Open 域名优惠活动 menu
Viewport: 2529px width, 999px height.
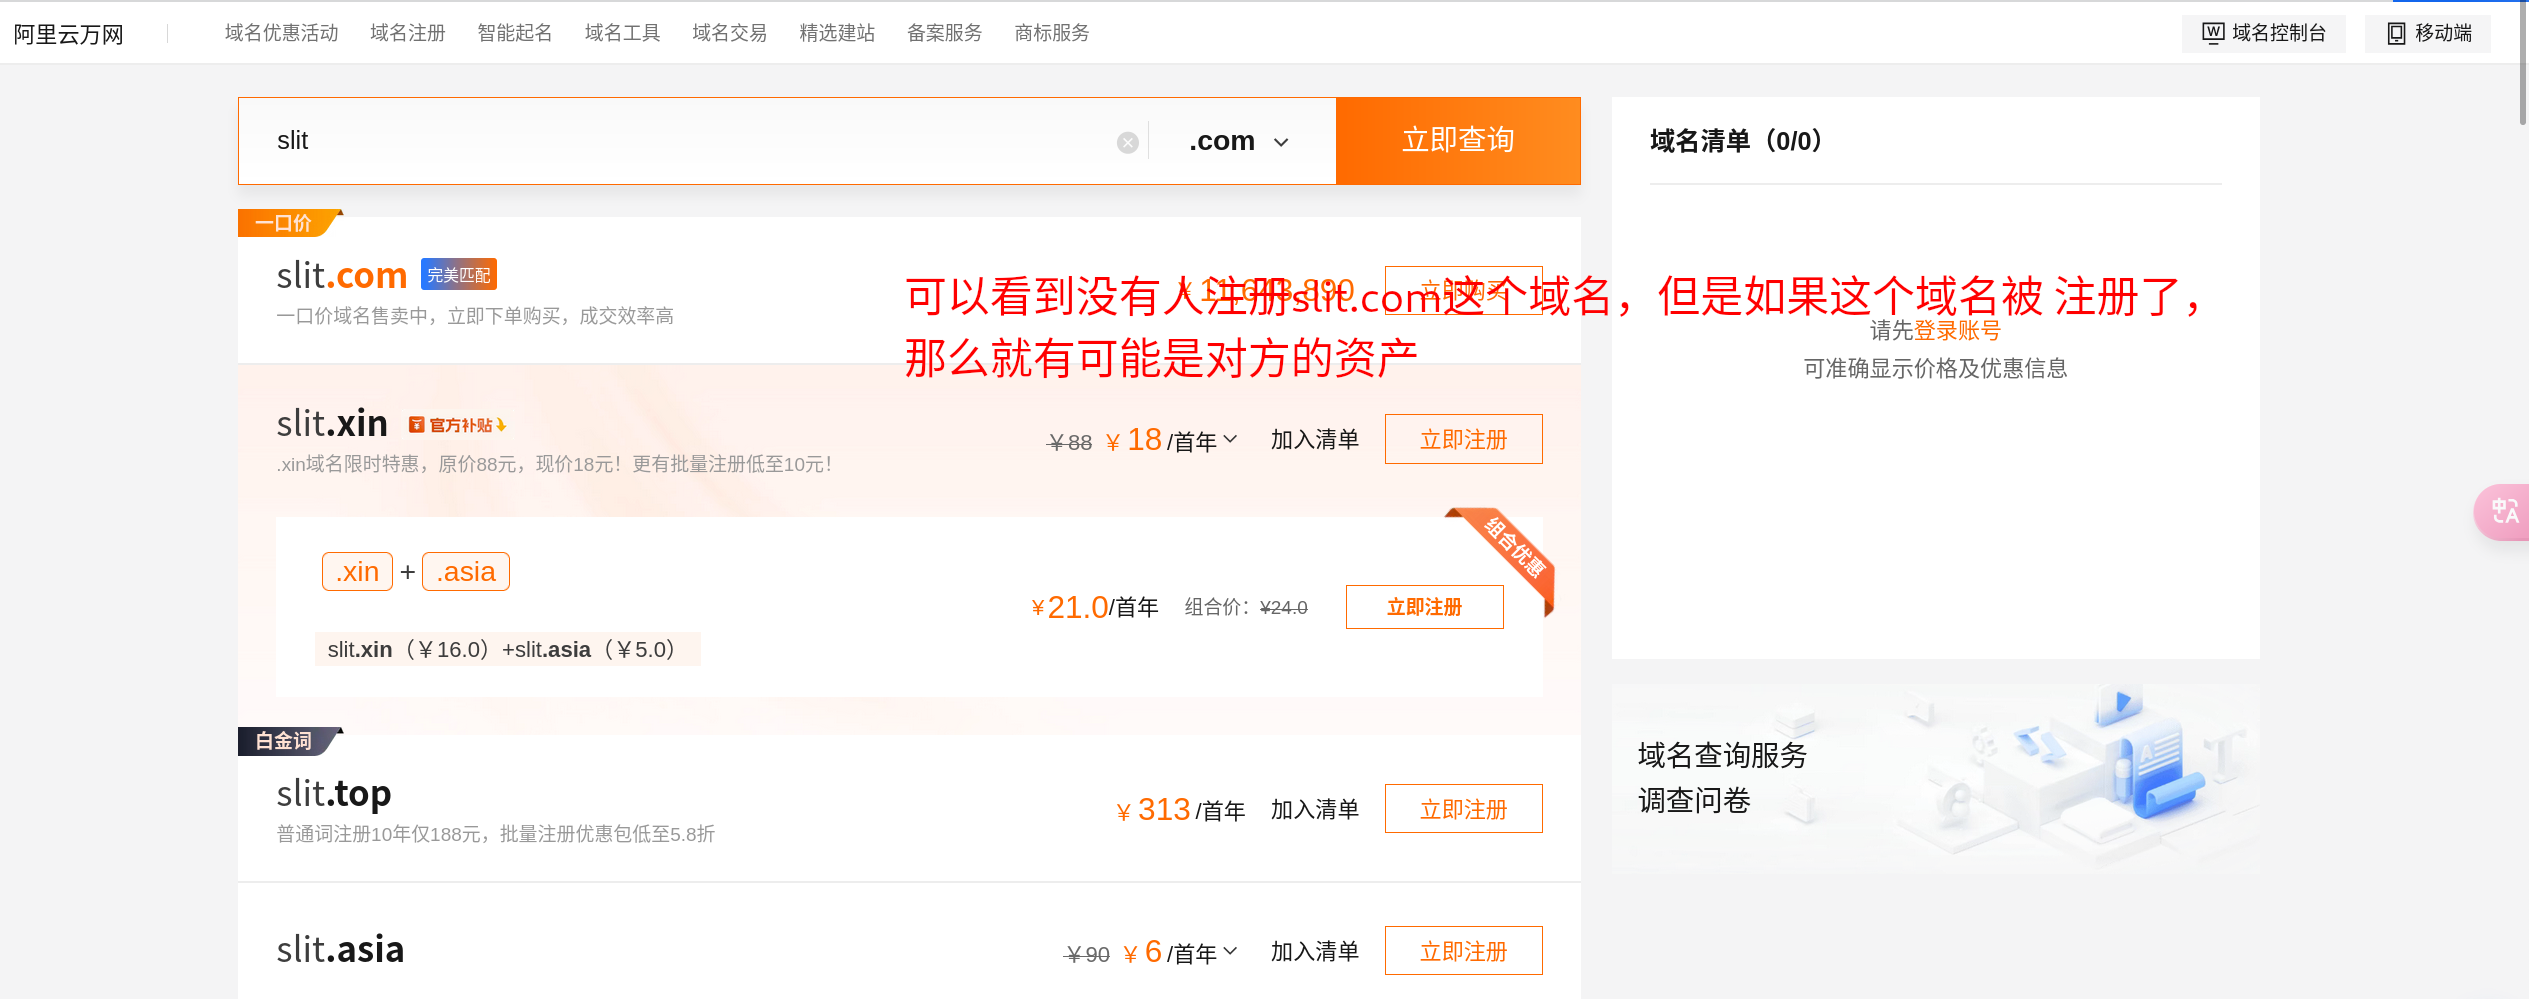[282, 33]
